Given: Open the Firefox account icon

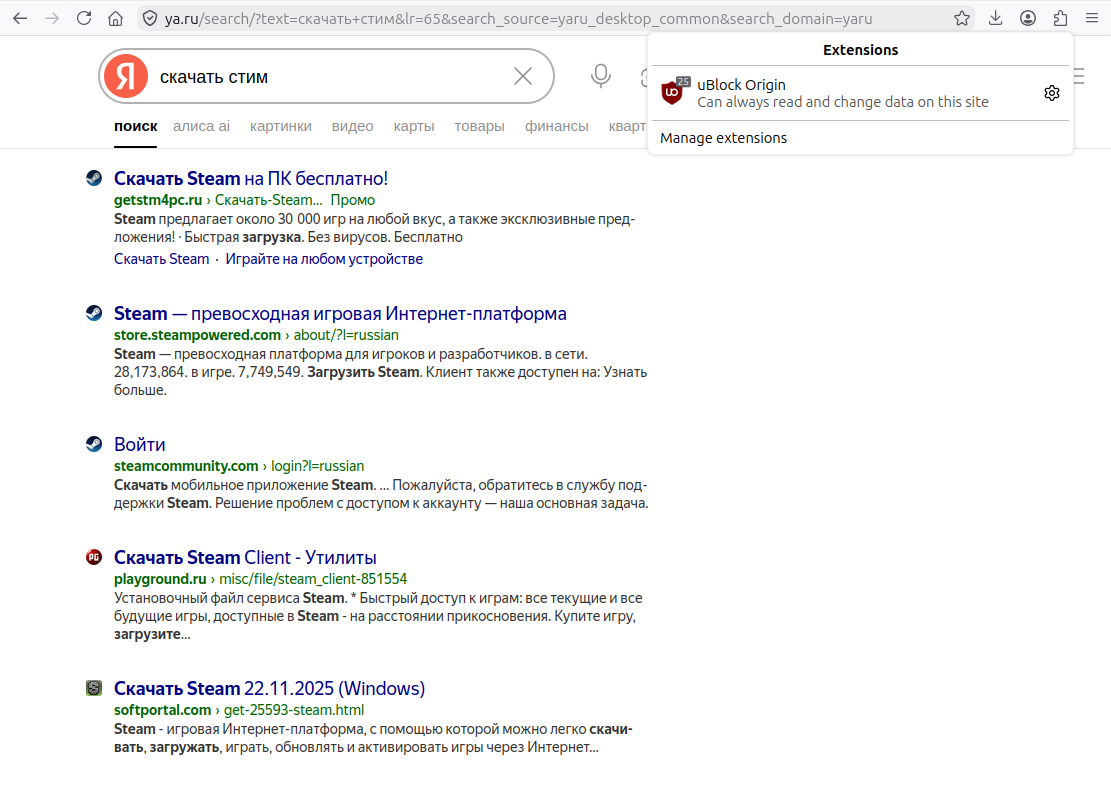Looking at the screenshot, I should click(x=1028, y=18).
